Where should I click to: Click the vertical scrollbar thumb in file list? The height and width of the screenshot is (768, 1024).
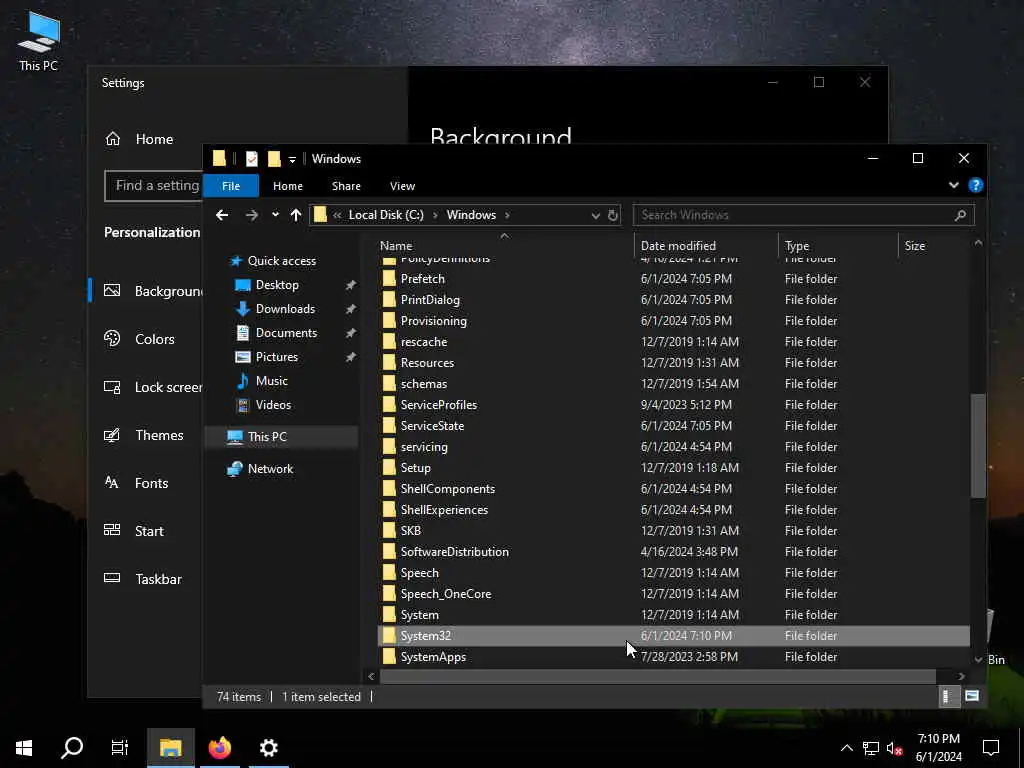(978, 446)
